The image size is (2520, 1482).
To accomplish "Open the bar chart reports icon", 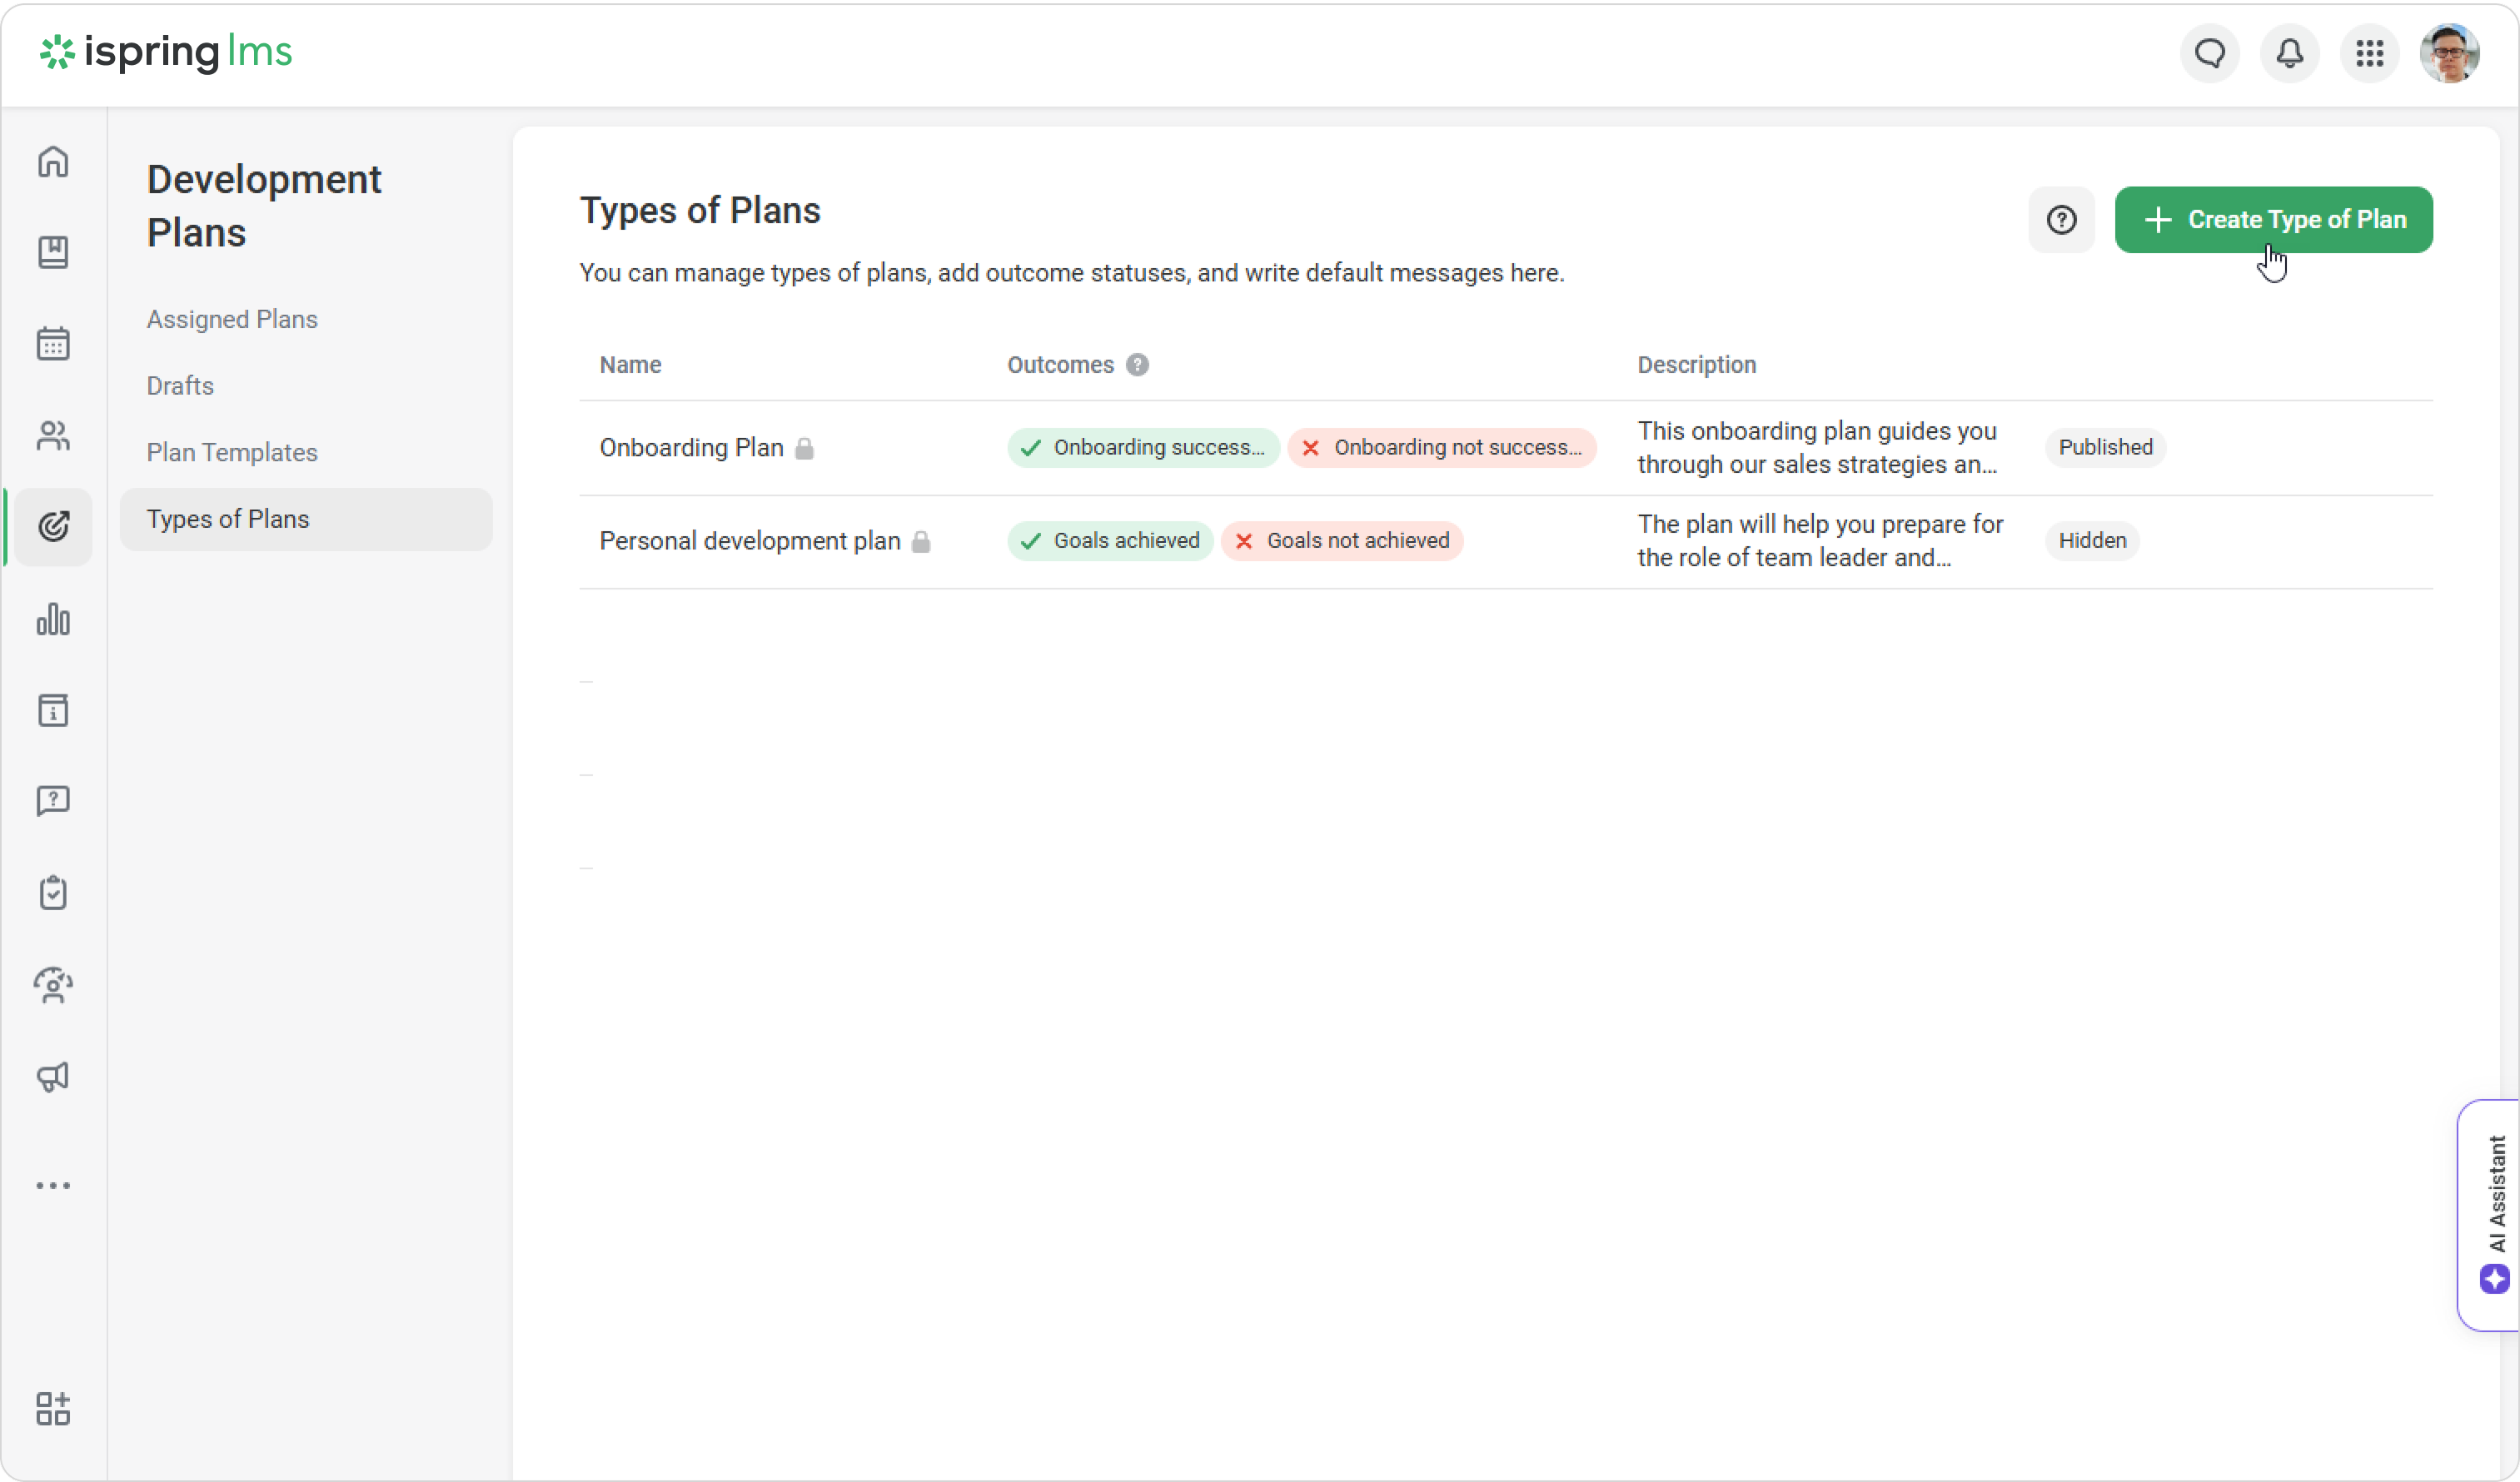I will [53, 619].
